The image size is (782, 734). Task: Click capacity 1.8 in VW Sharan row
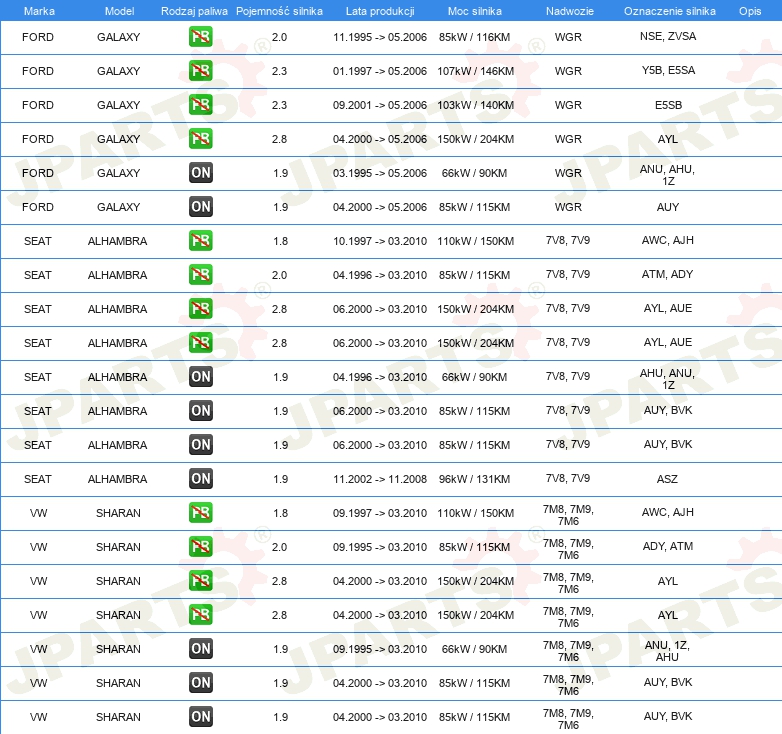pyautogui.click(x=280, y=513)
